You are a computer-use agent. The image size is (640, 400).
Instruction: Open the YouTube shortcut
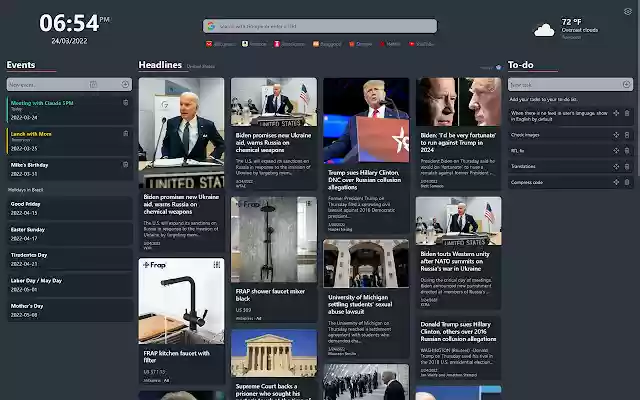pyautogui.click(x=422, y=44)
